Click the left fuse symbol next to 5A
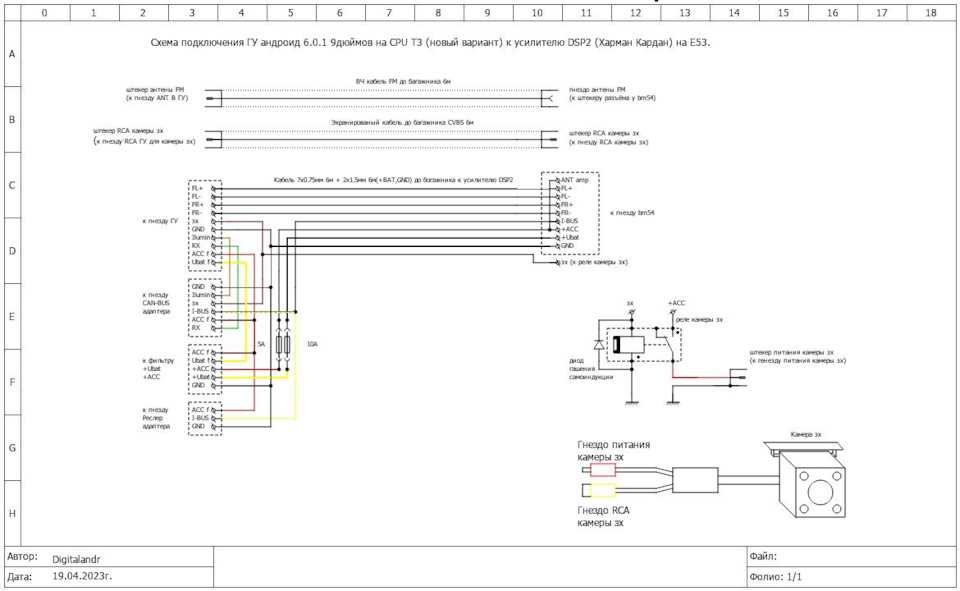The width and height of the screenshot is (960, 591). 279,344
